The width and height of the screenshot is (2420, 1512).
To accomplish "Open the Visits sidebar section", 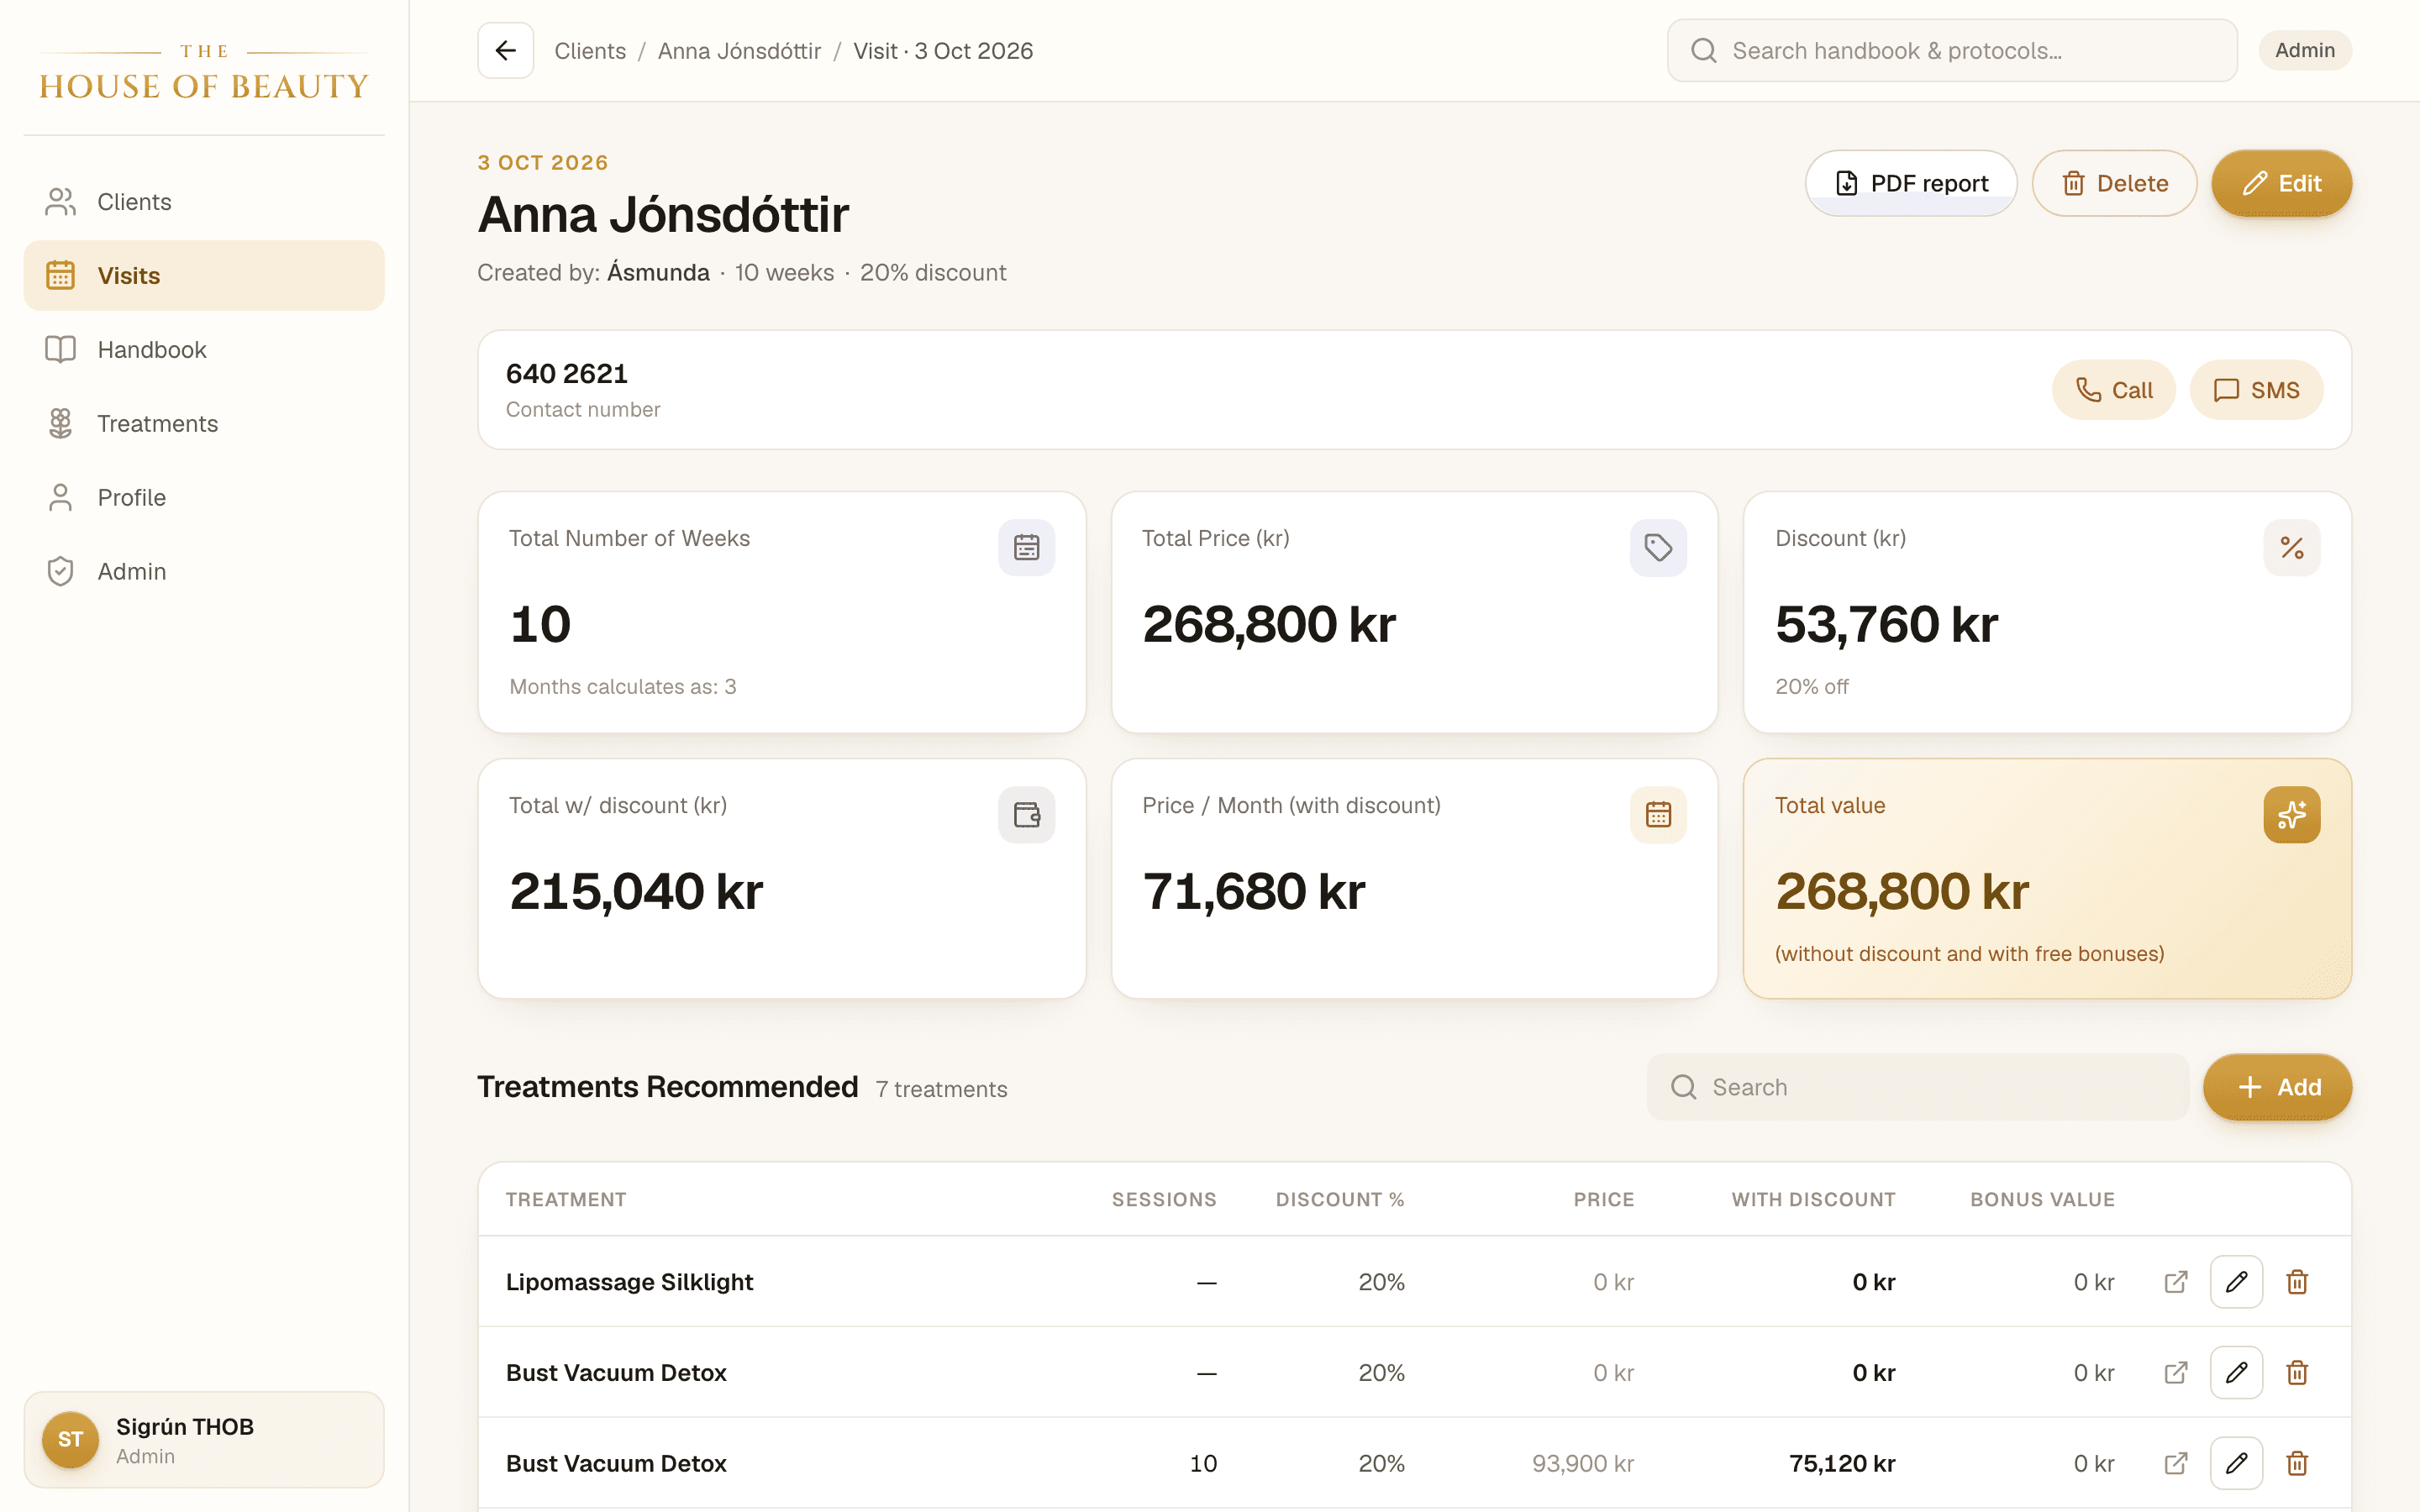I will click(x=204, y=276).
